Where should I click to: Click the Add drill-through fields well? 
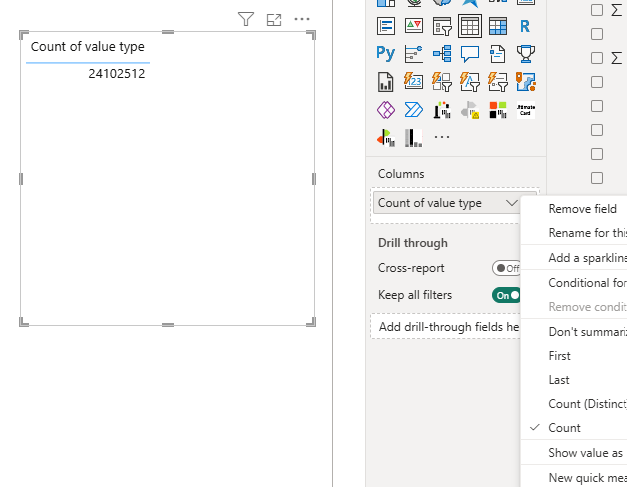[x=449, y=327]
